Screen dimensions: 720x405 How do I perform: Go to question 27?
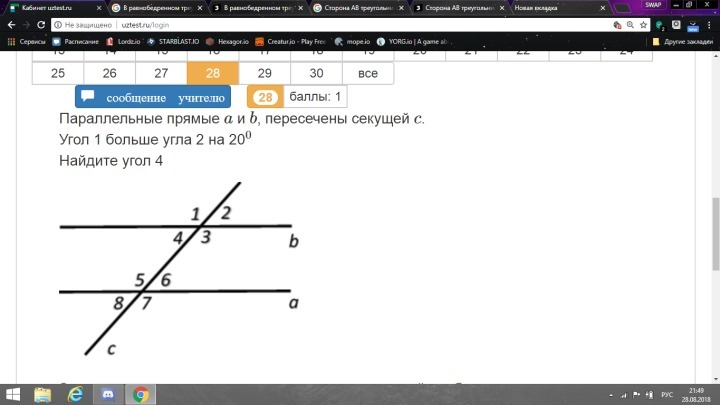point(161,73)
